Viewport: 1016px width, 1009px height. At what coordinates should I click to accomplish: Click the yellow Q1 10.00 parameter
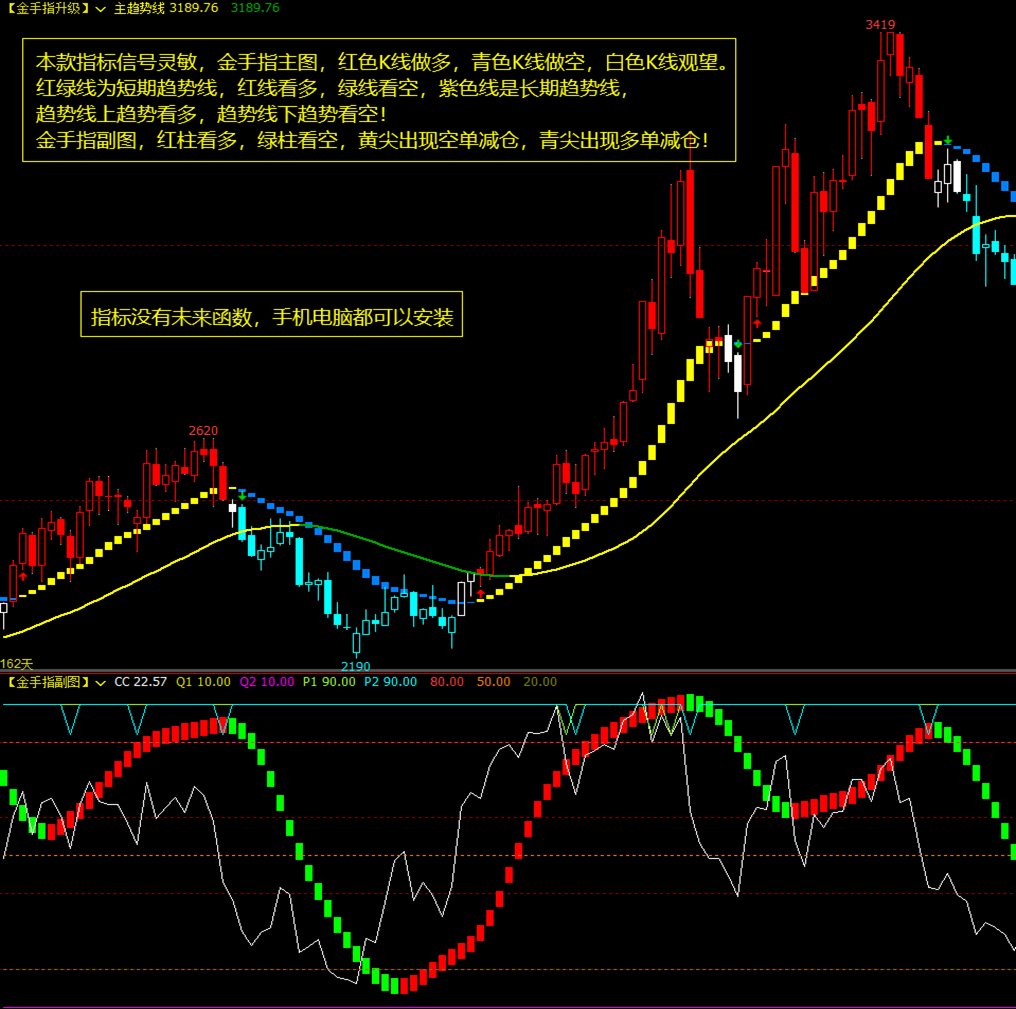click(203, 682)
